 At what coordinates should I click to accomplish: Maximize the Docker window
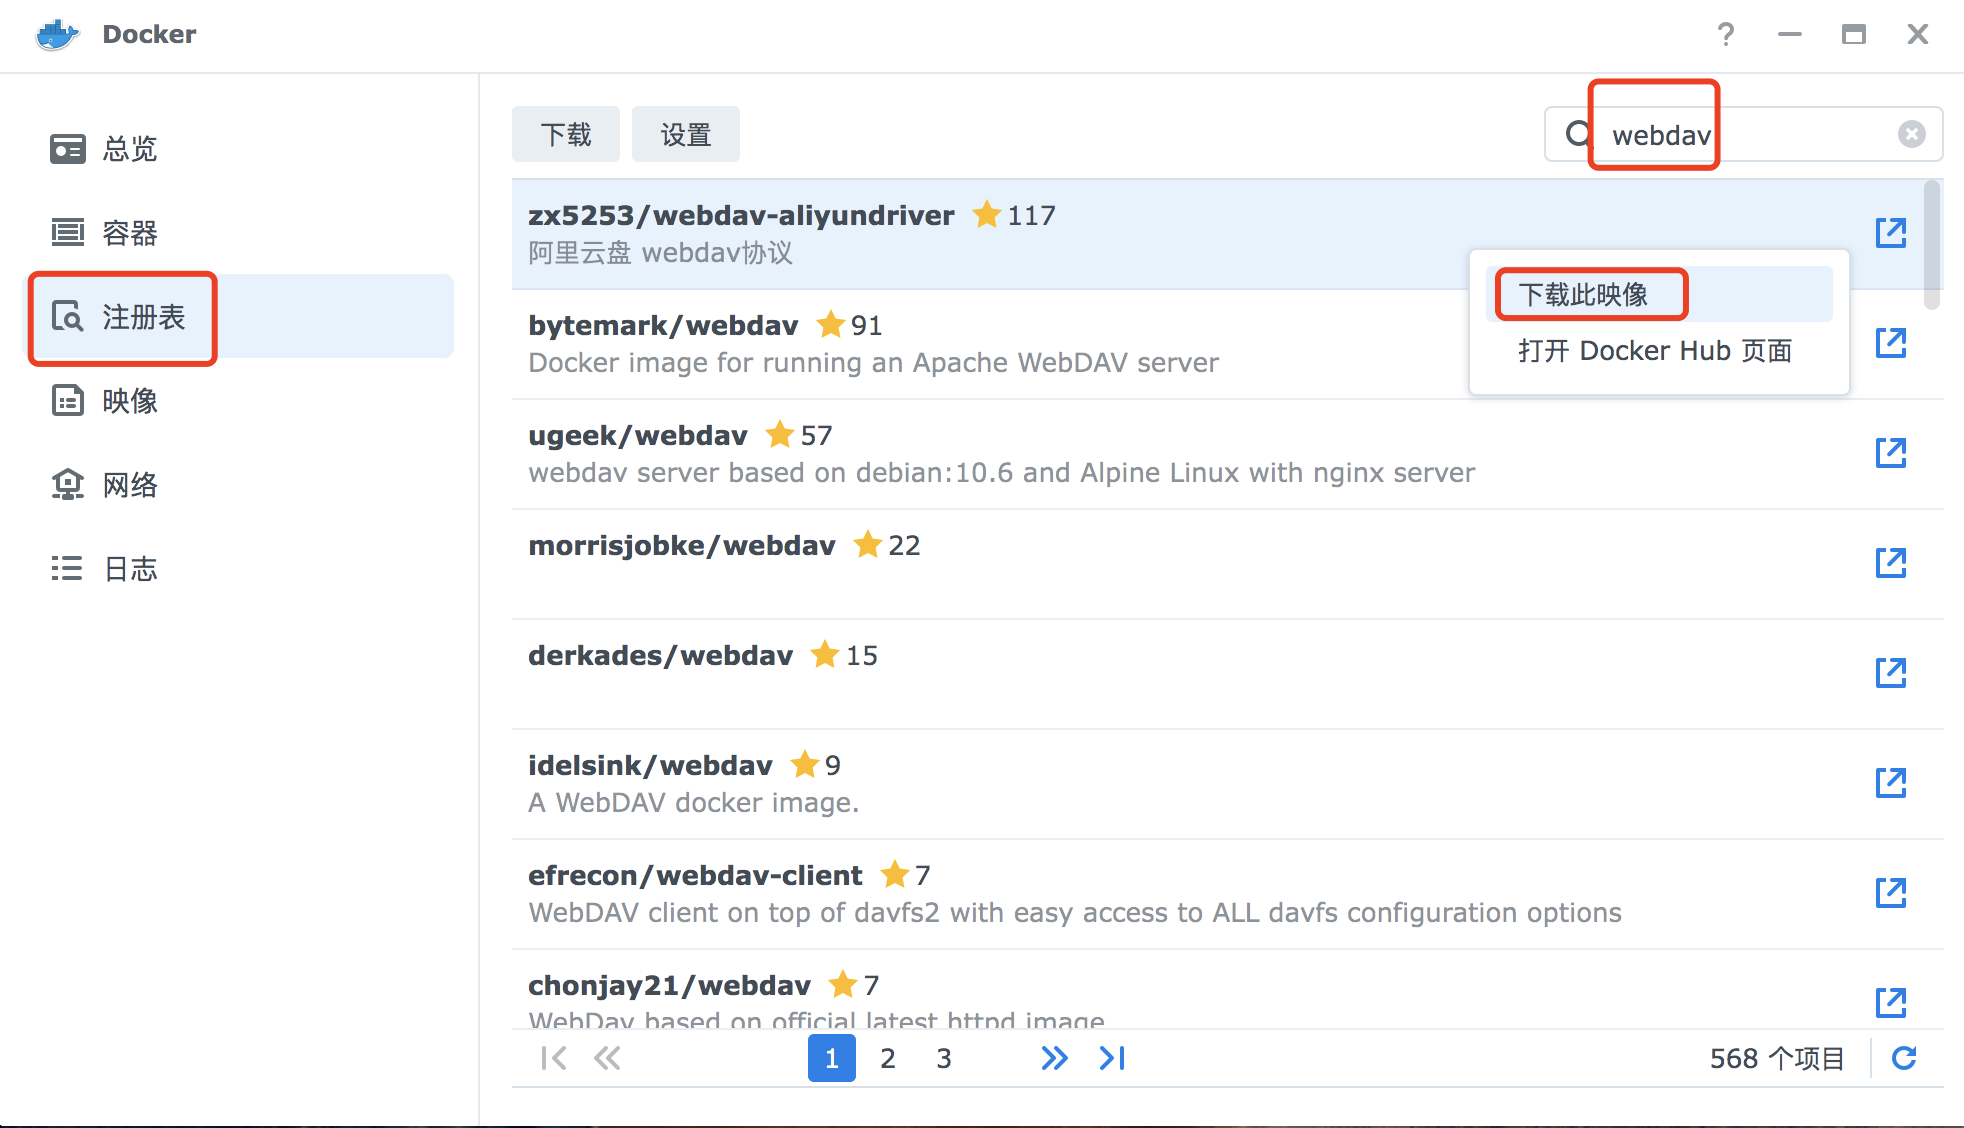(x=1854, y=34)
